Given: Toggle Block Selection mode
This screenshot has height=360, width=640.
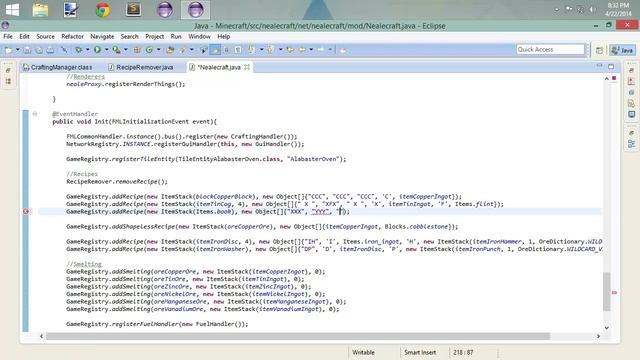Looking at the screenshot, I should 227,50.
